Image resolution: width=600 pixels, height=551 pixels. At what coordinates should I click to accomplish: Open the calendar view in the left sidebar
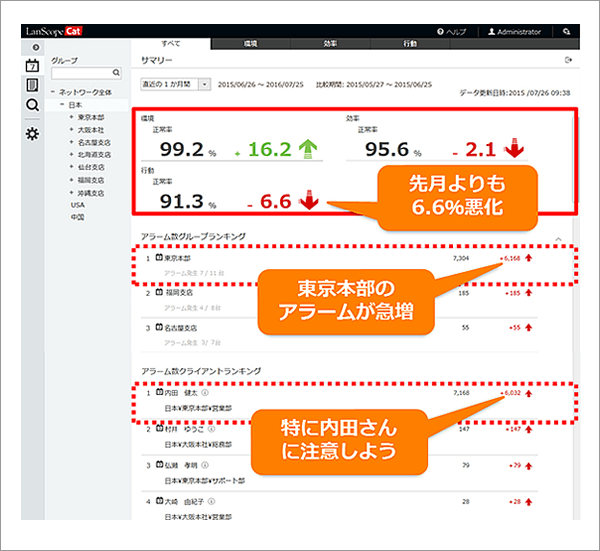coord(33,67)
